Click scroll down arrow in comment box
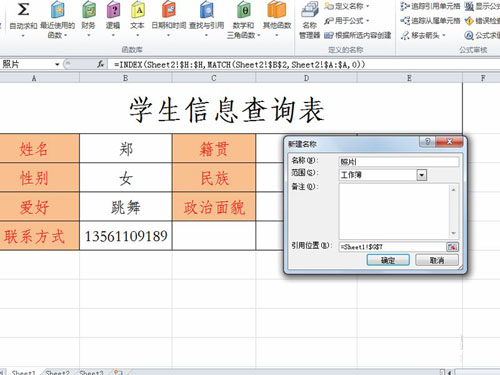This screenshot has height=375, width=500. coord(453,233)
